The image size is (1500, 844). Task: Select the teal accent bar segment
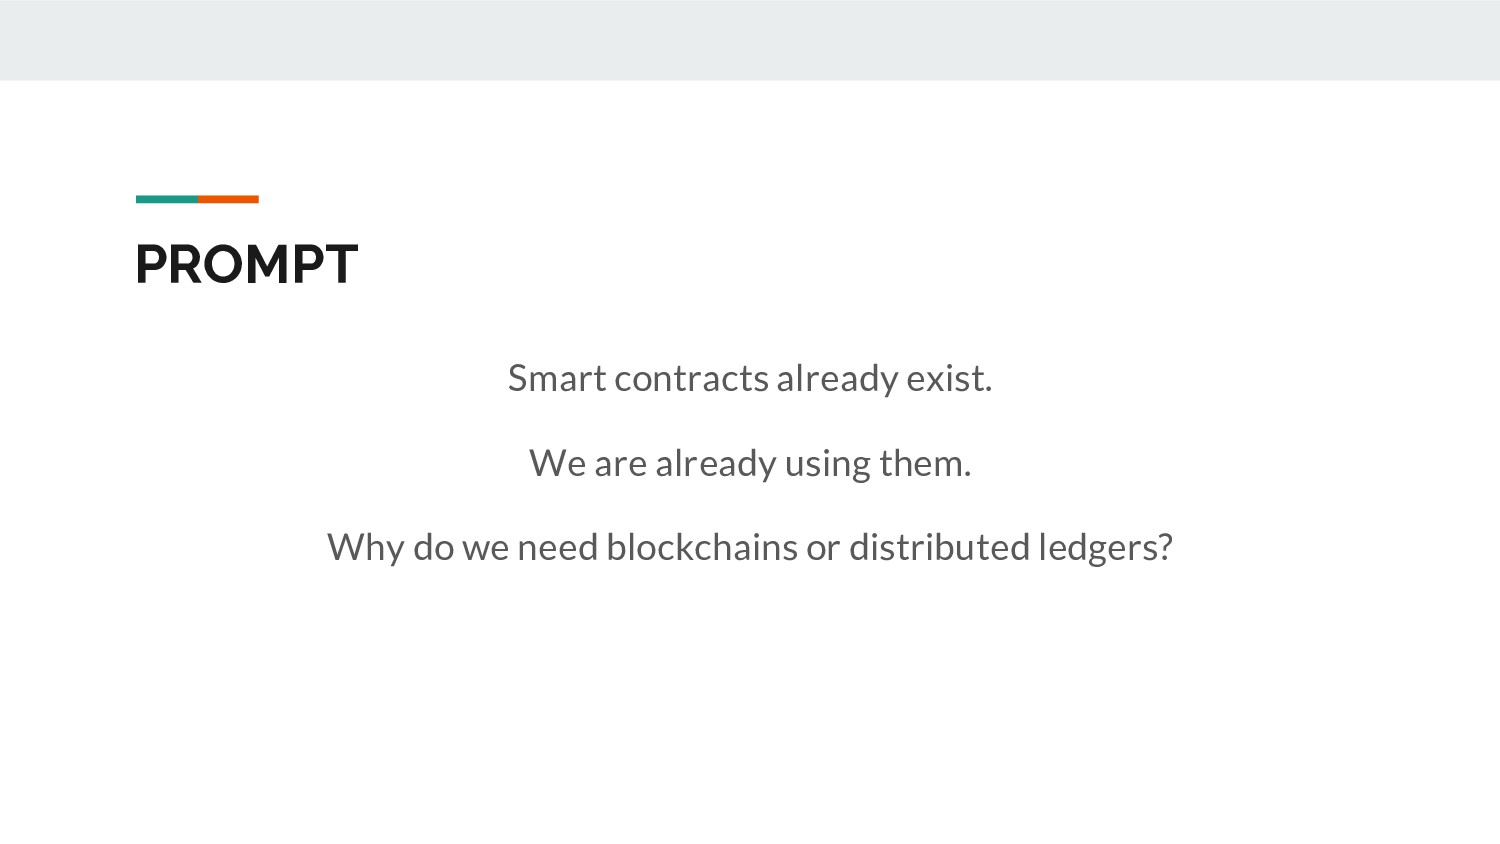[x=166, y=199]
